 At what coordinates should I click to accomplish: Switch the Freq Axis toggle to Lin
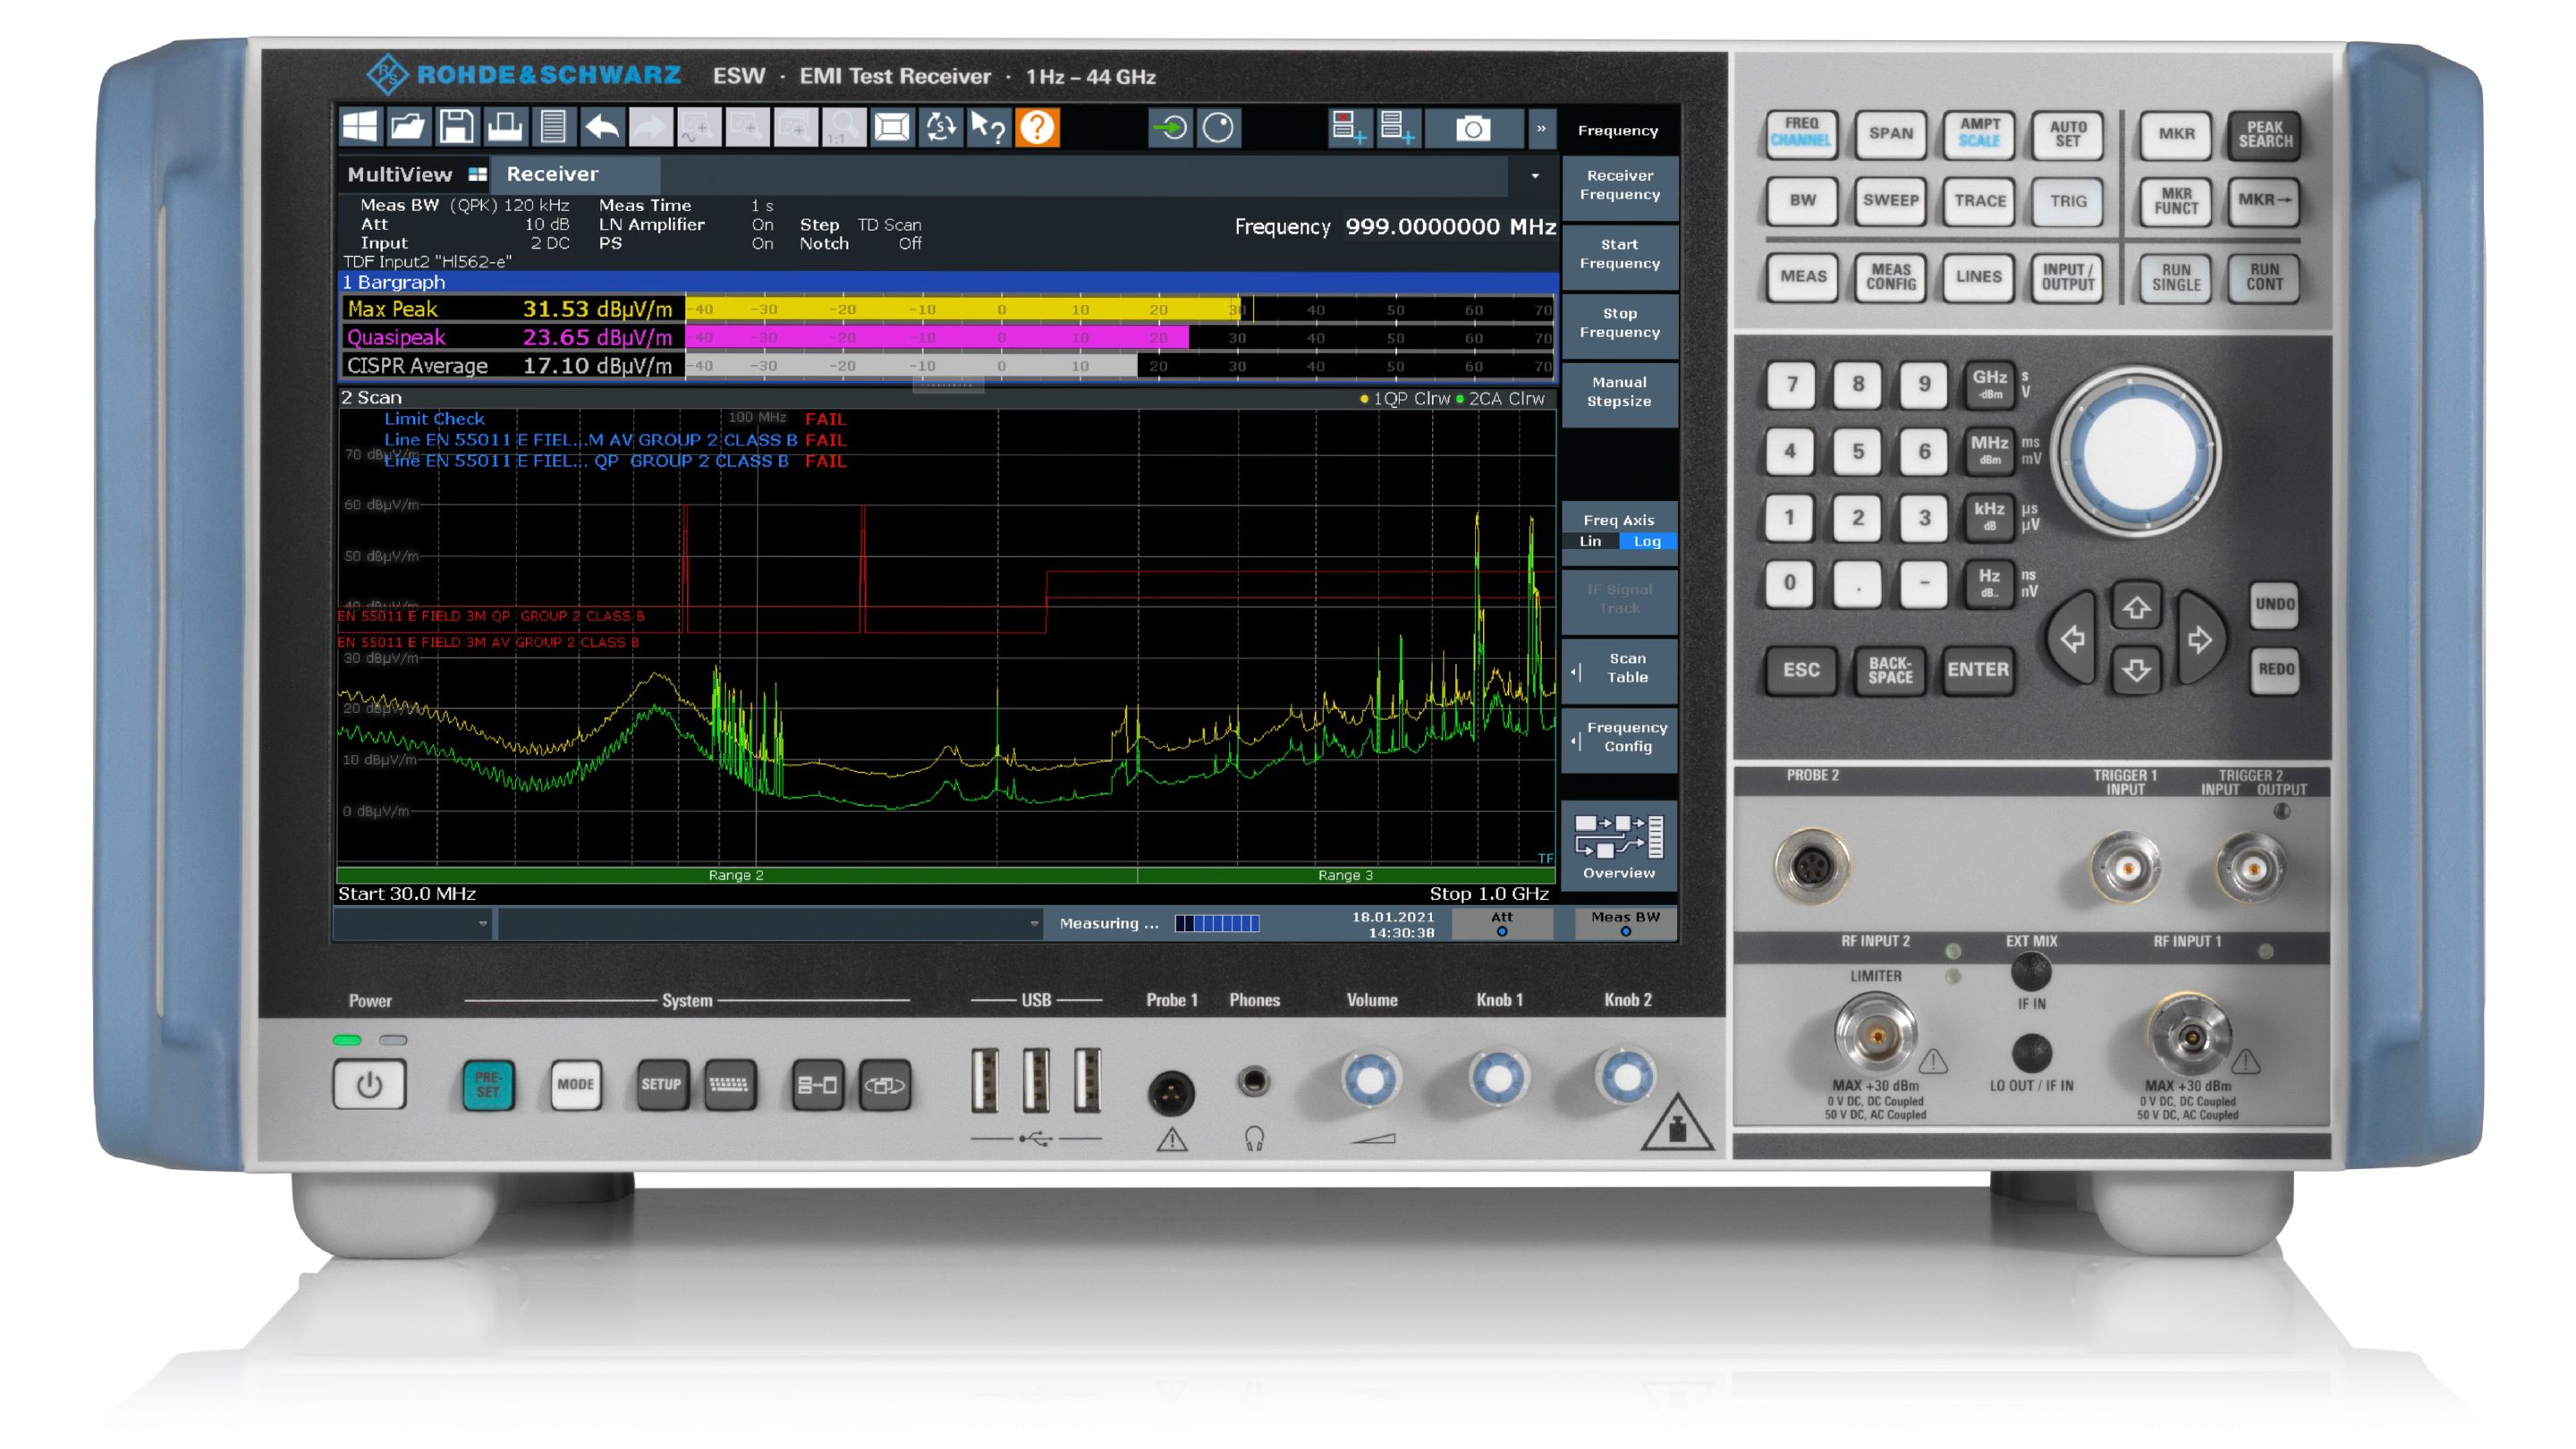(1592, 541)
